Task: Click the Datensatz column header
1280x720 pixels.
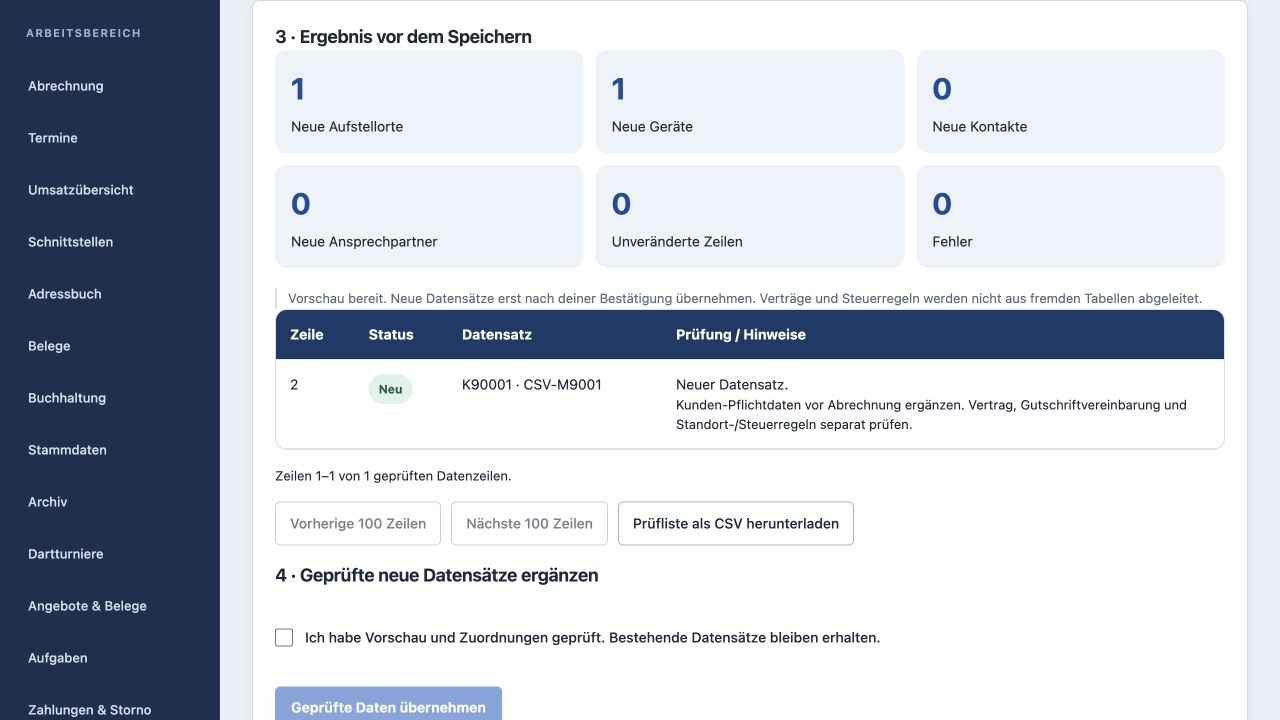Action: pos(497,335)
